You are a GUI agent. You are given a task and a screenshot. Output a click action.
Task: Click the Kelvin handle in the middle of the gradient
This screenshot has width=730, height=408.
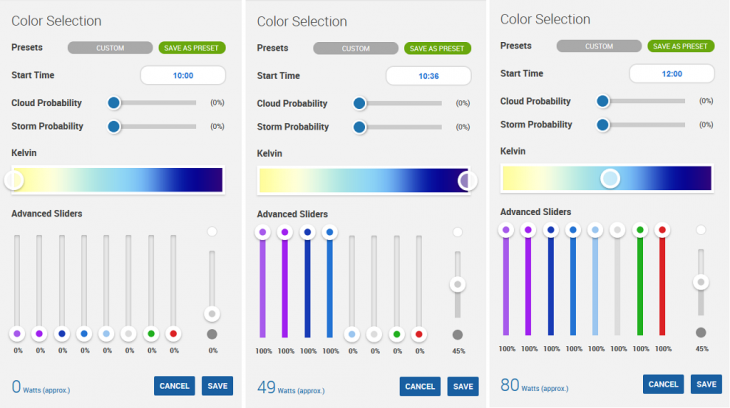click(x=610, y=178)
